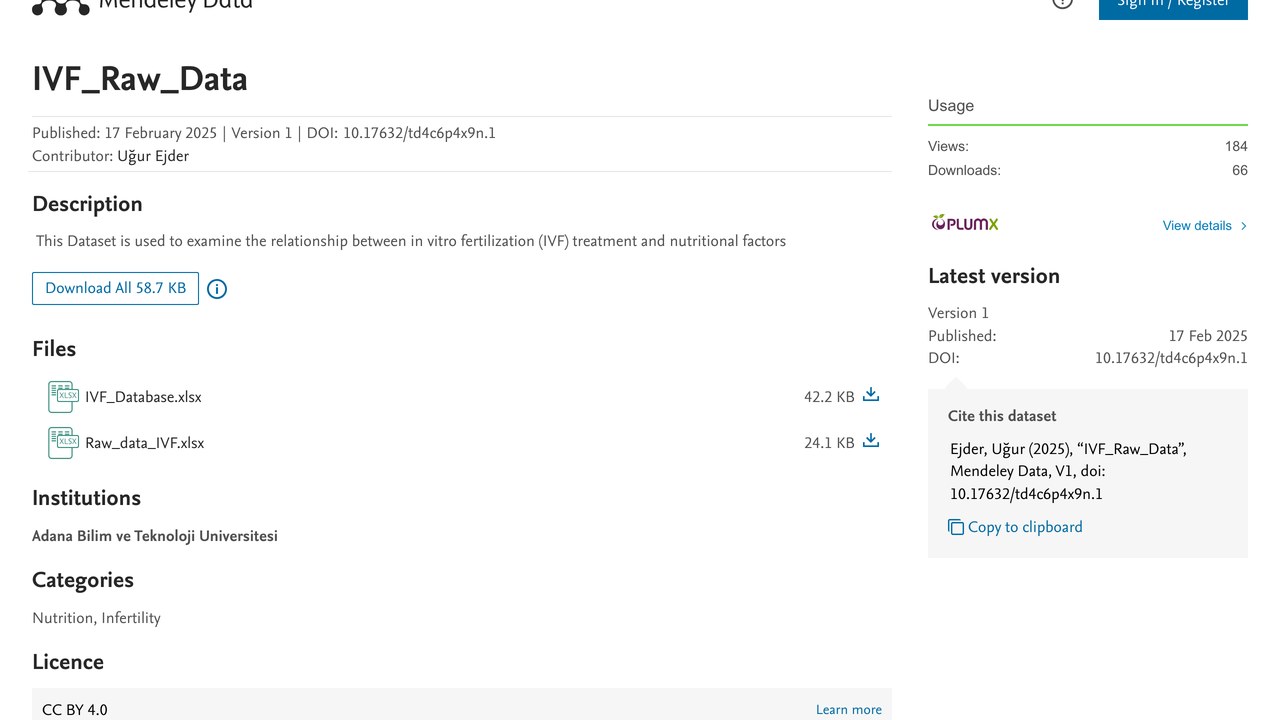Click Learn more for the CC BY 4.0 licence
The image size is (1280, 720).
[849, 710]
